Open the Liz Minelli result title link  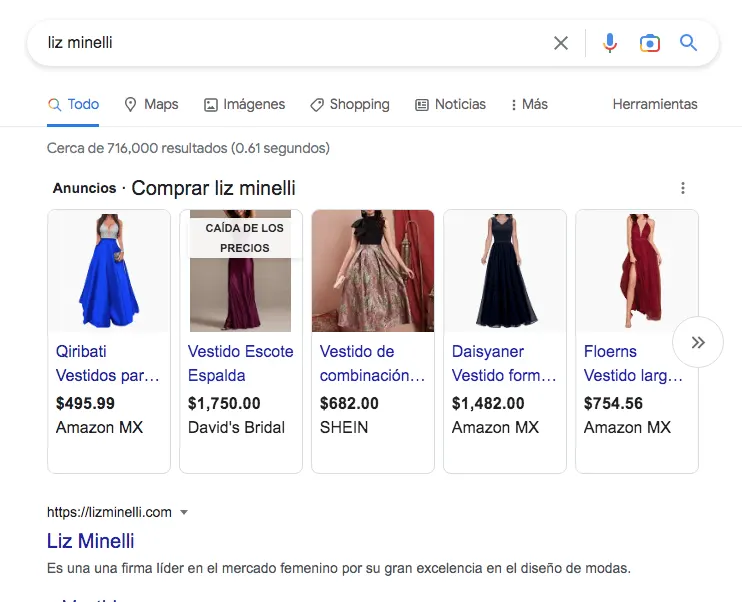91,541
